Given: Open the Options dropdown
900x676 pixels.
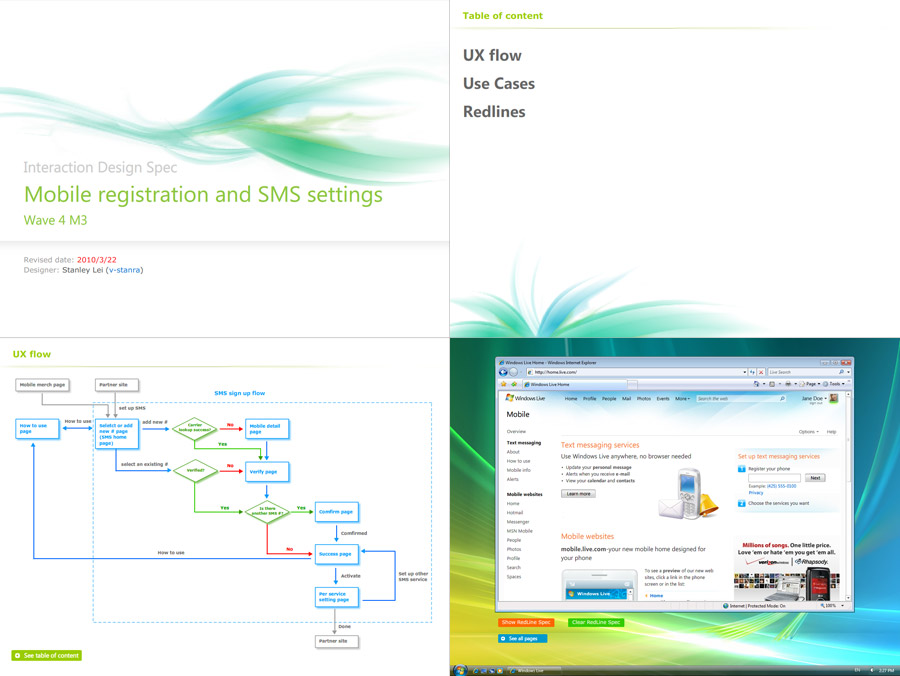Looking at the screenshot, I should [x=808, y=432].
